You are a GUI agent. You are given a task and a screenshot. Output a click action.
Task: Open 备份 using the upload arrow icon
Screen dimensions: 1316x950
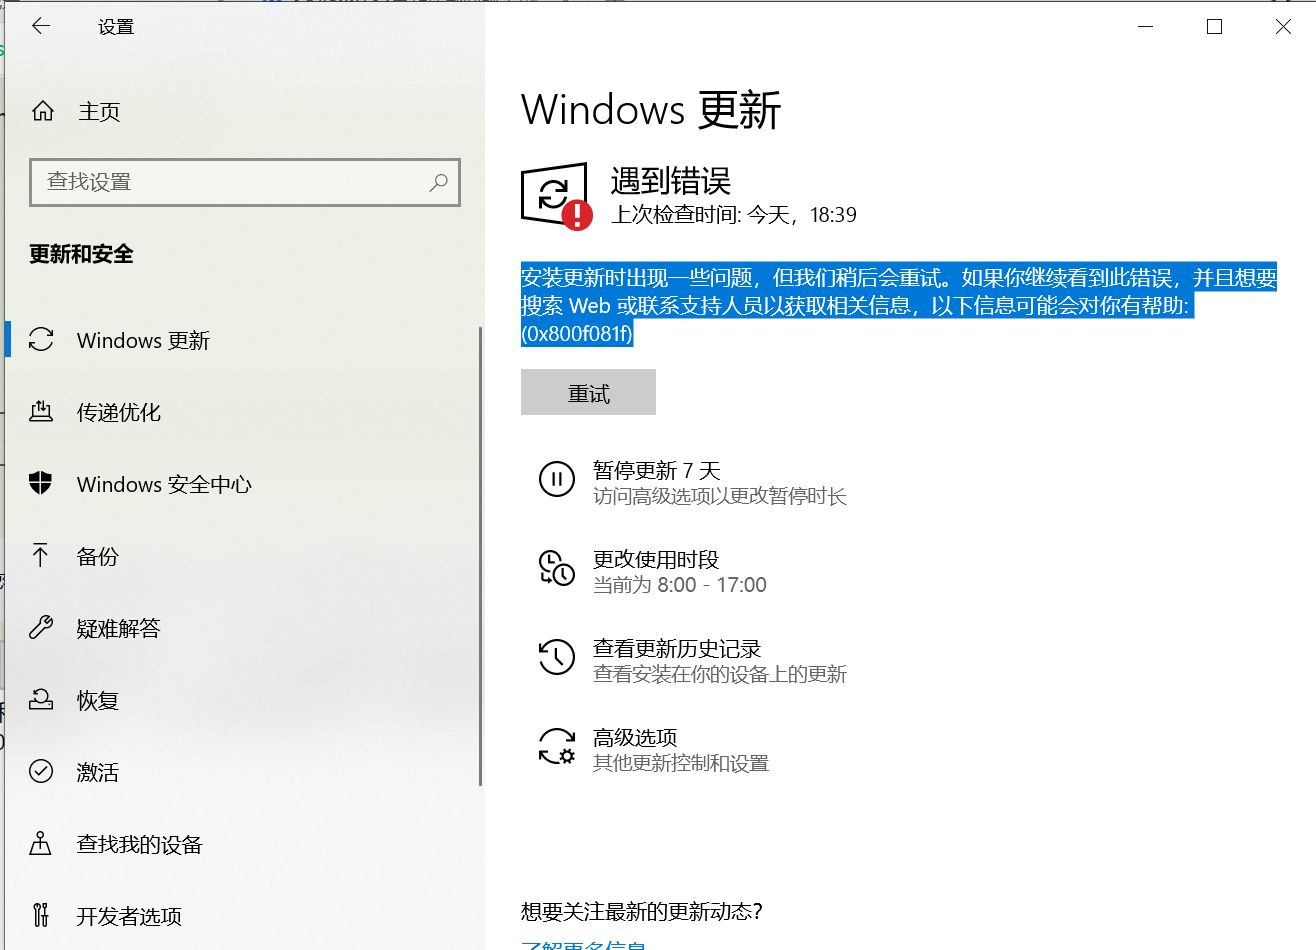click(x=41, y=556)
